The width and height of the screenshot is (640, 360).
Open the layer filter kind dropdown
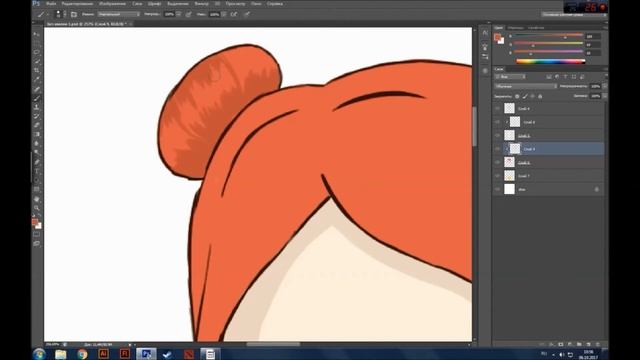(510, 77)
